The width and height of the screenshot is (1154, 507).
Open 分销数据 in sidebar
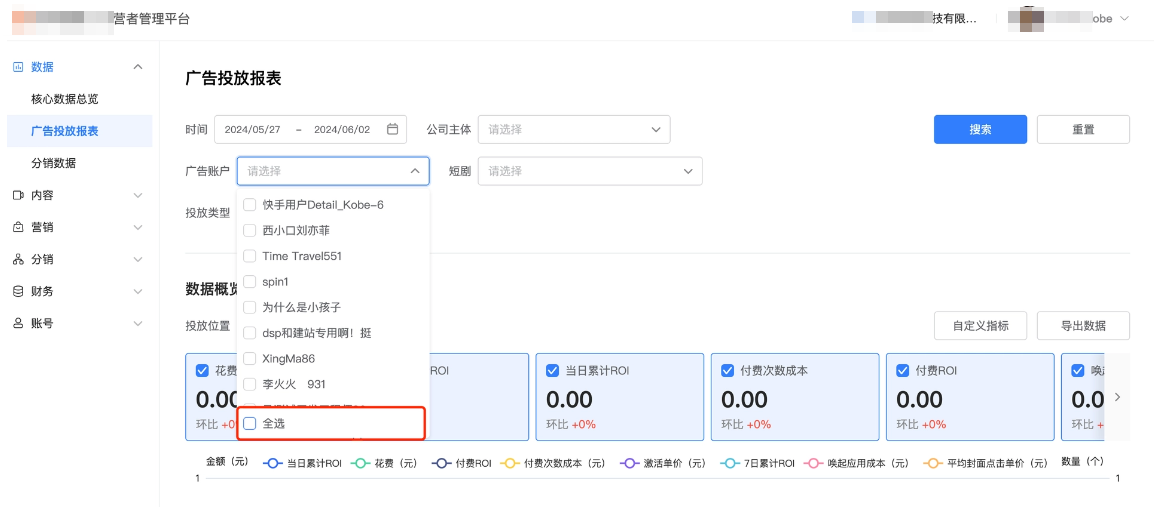(54, 163)
